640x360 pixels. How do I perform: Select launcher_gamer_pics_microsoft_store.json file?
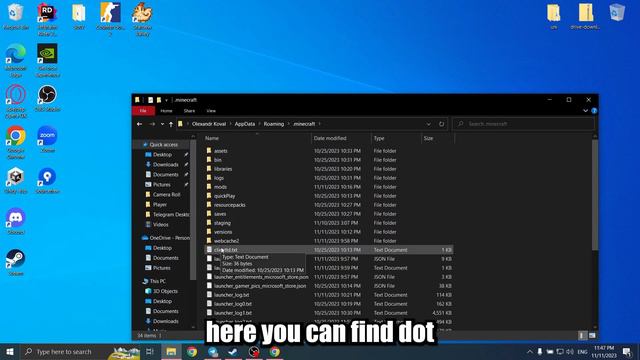[260, 286]
